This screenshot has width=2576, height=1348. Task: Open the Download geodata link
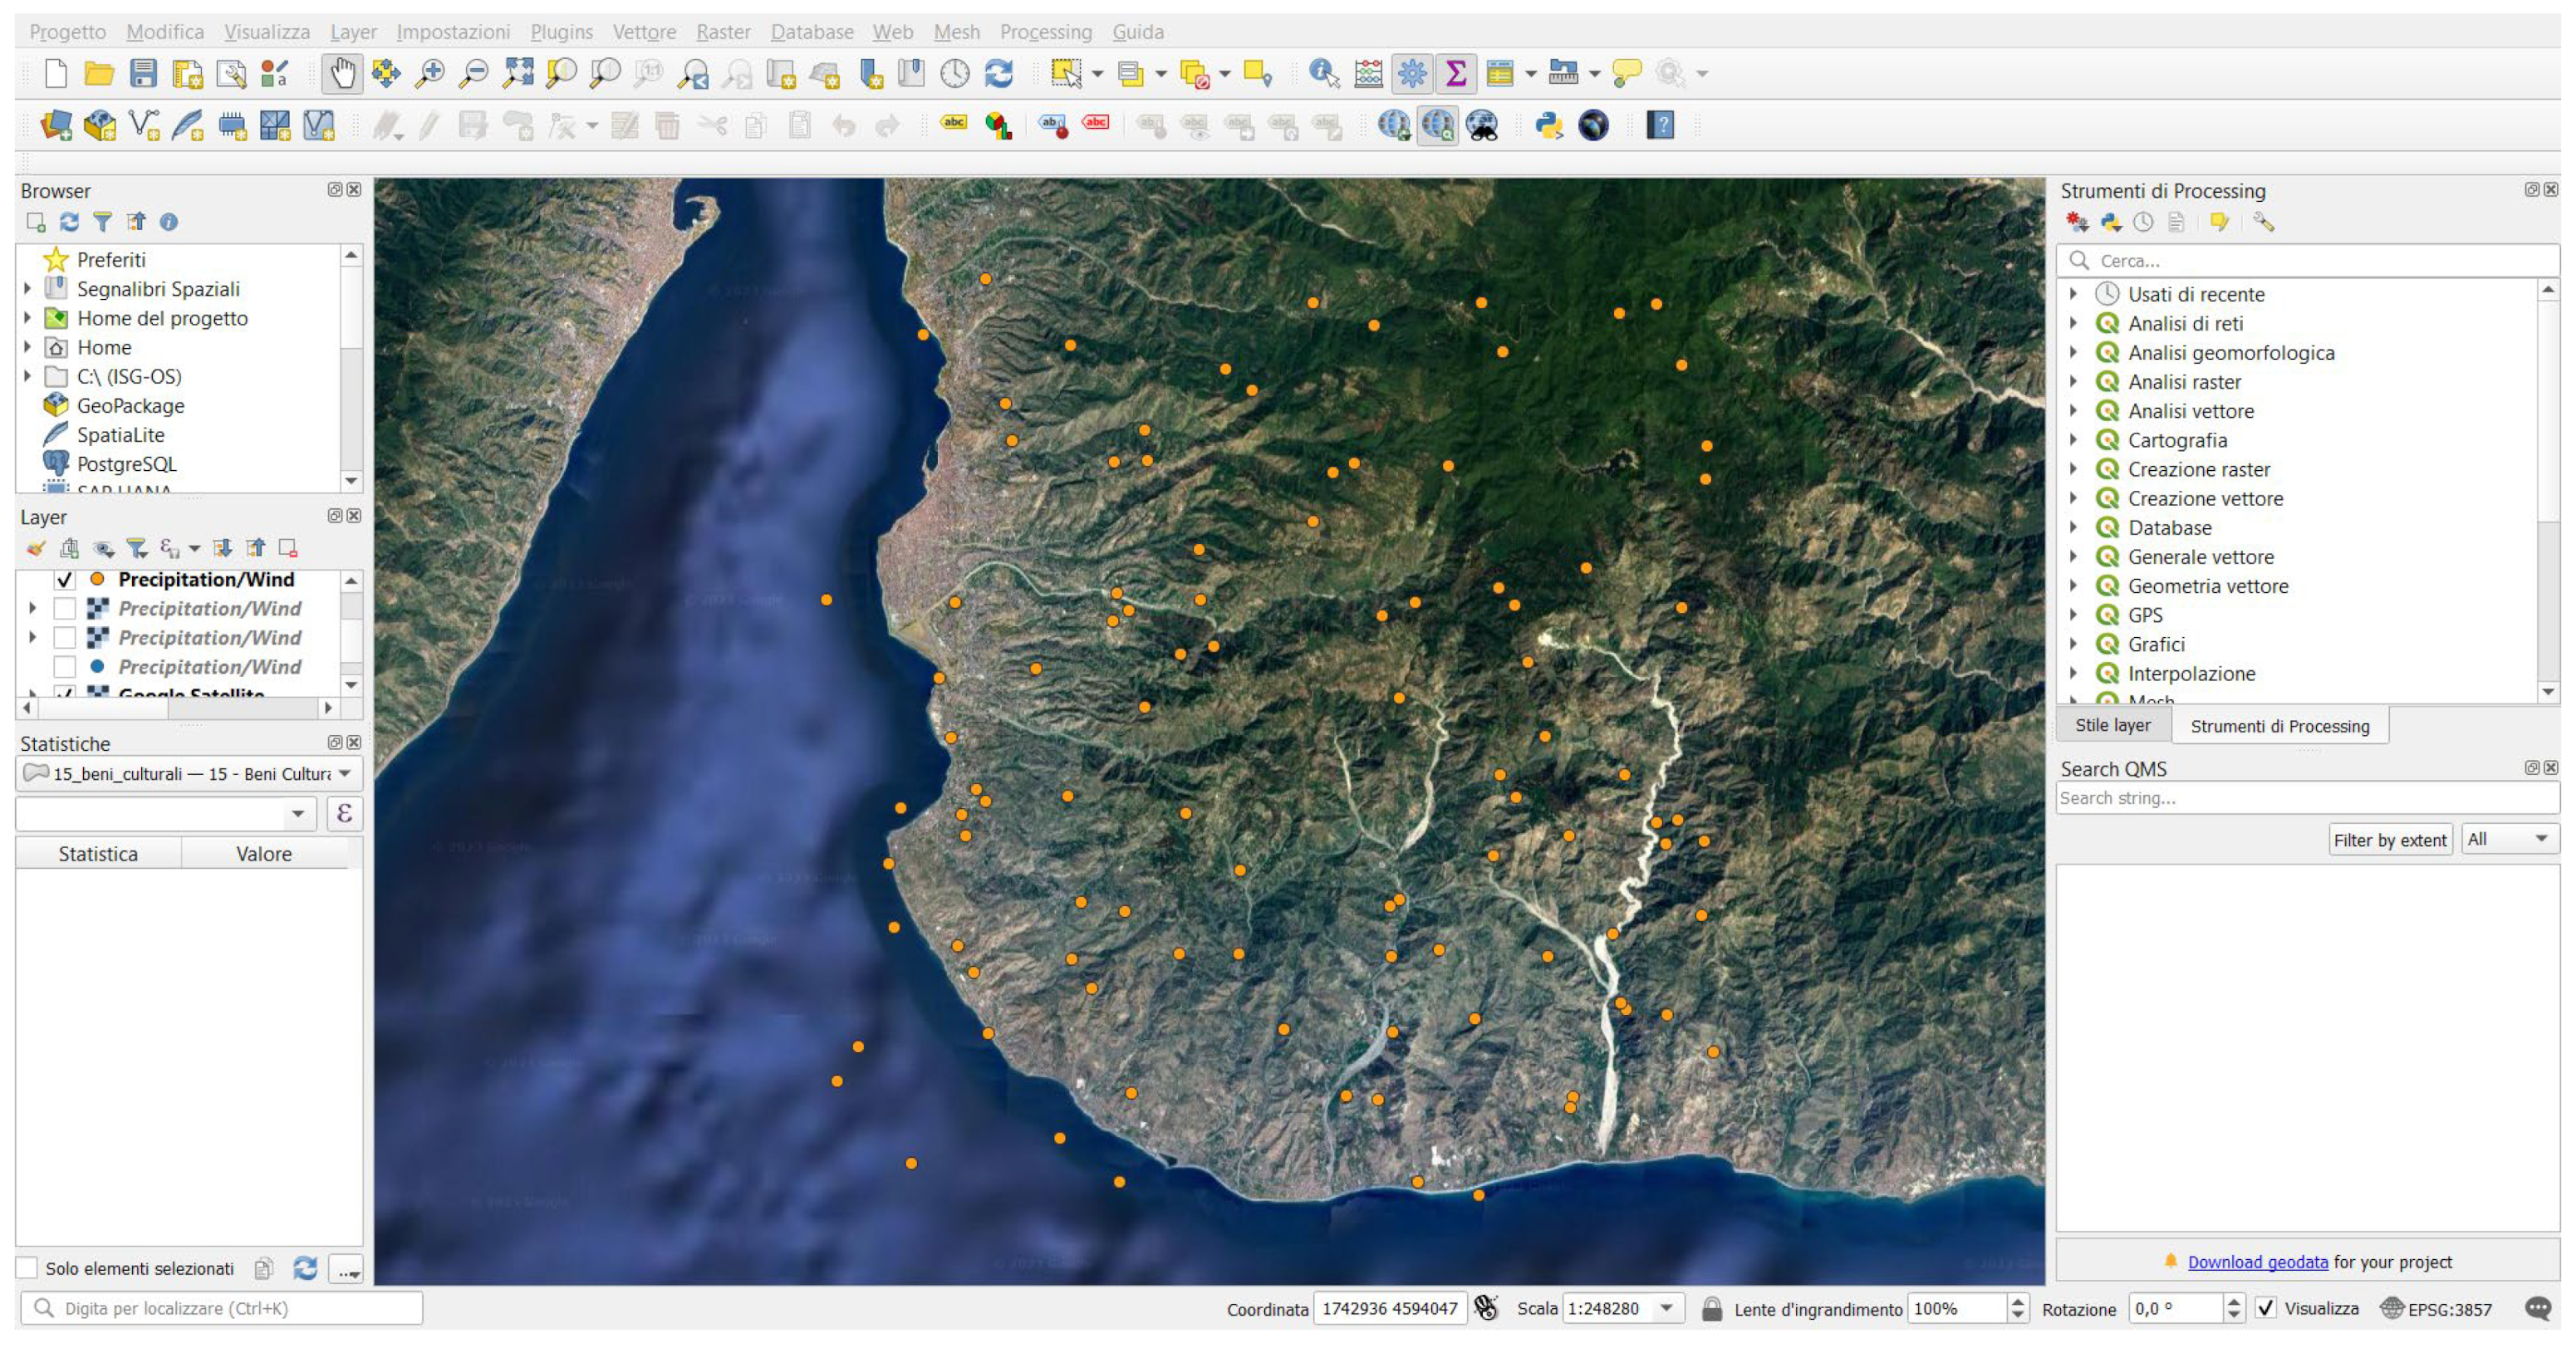pyautogui.click(x=2257, y=1262)
